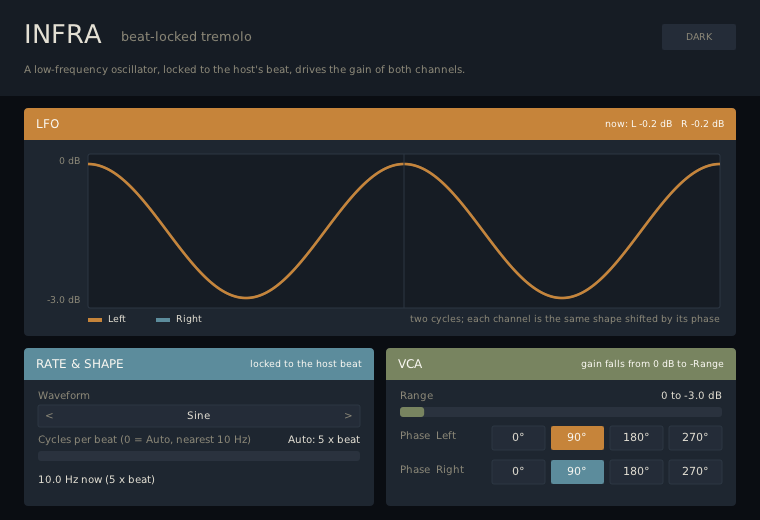Click the 'now: L -0.2 dB' readout
Viewport: 760px width, 520px height.
pos(638,124)
